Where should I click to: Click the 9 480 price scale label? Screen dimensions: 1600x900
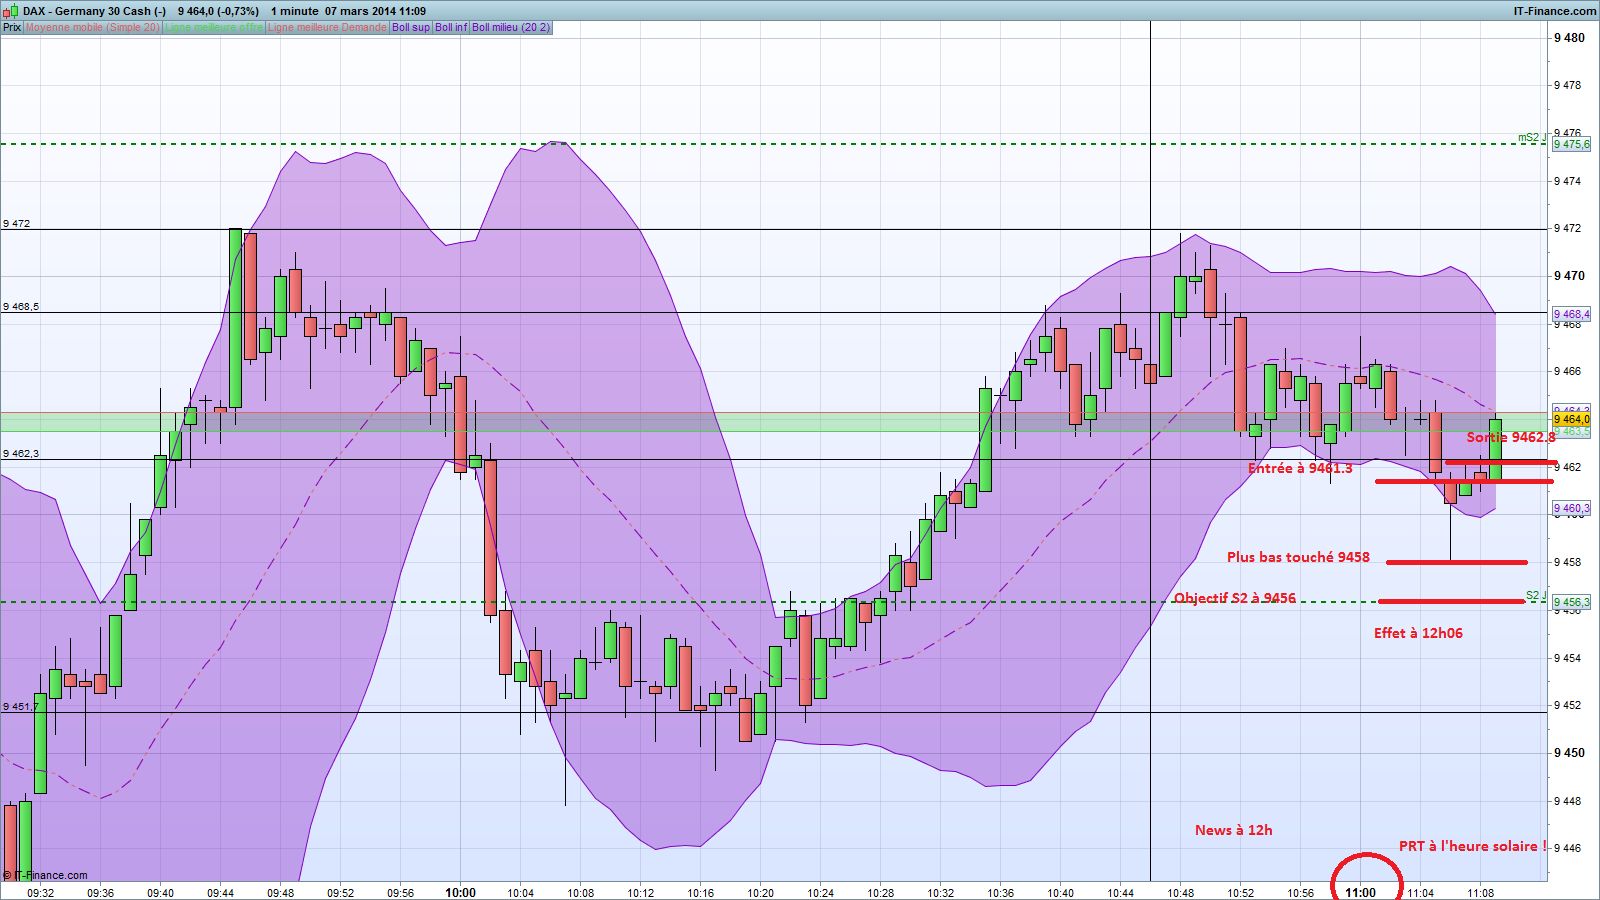pos(1568,38)
